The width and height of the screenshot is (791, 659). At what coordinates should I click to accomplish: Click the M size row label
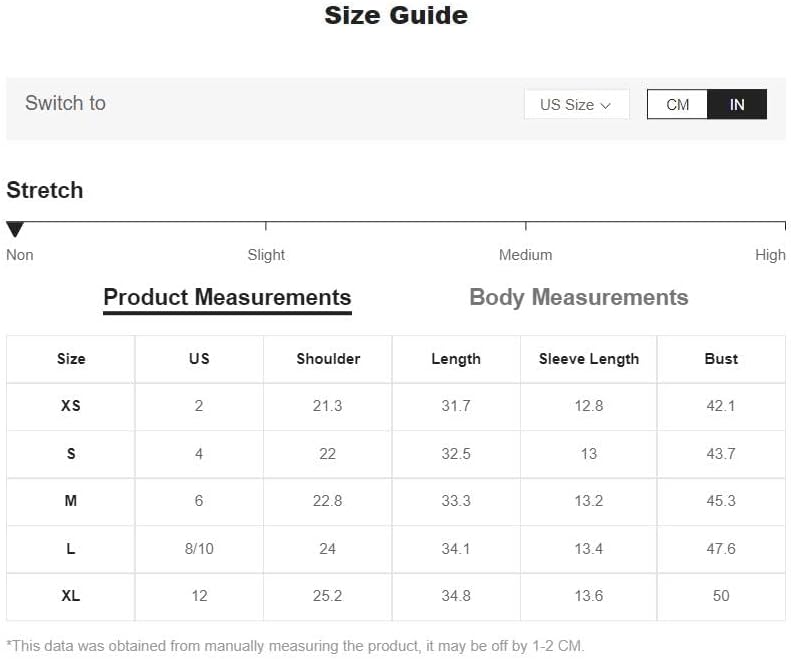tap(71, 501)
